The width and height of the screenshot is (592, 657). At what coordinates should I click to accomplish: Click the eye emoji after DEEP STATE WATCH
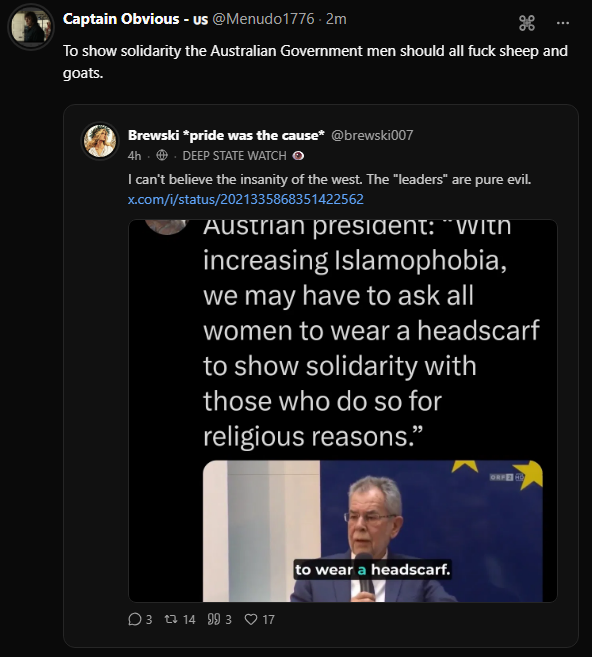point(298,156)
